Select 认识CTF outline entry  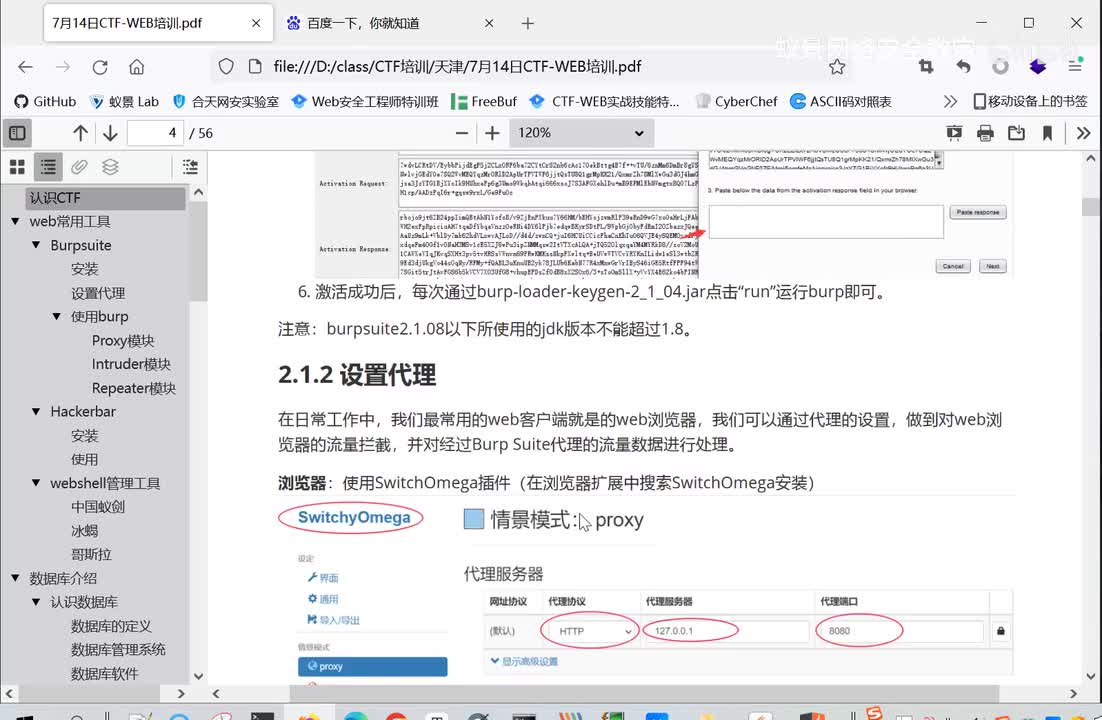point(105,198)
